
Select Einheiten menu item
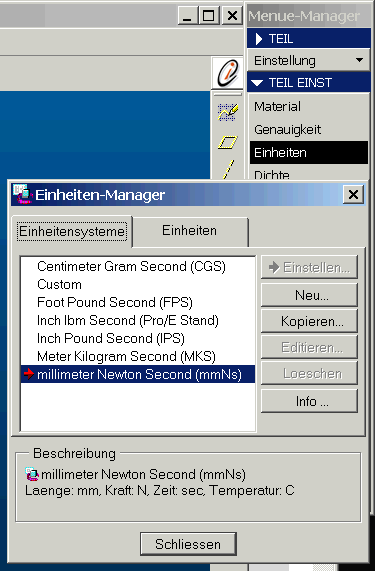[309, 153]
